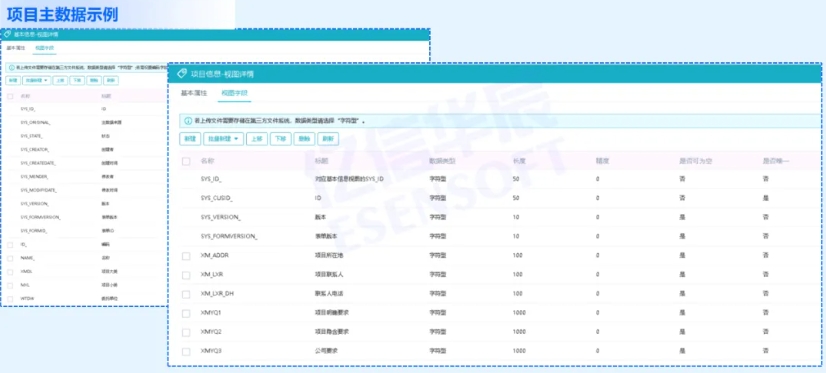Click 长度 column header
The height and width of the screenshot is (373, 826).
pyautogui.click(x=519, y=161)
